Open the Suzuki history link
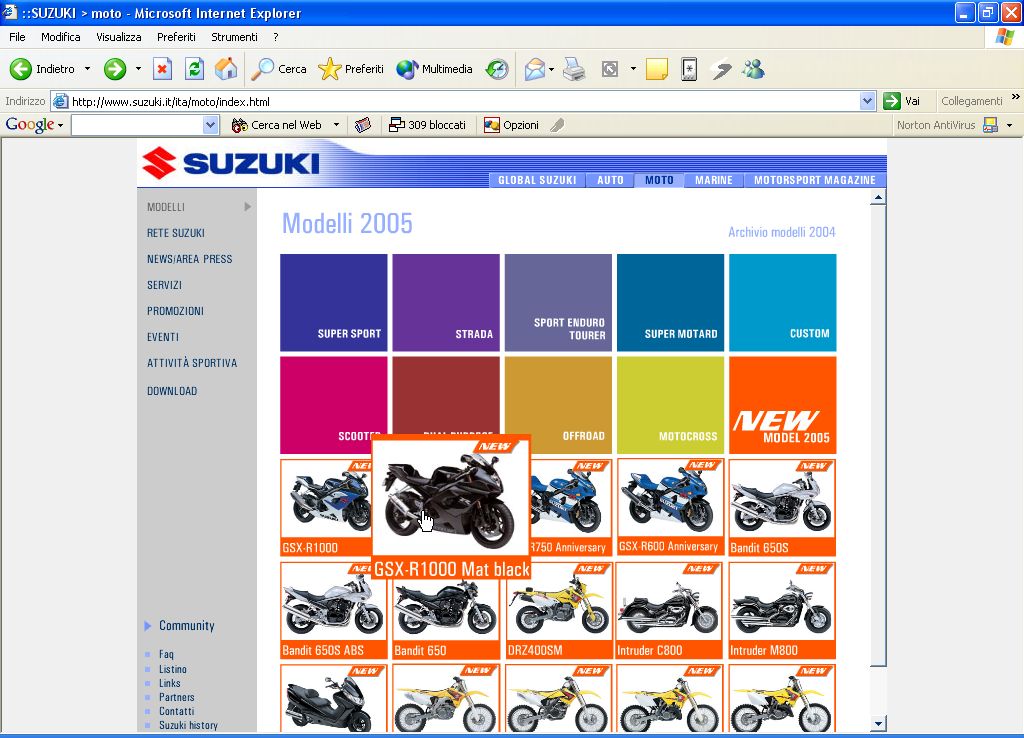 188,725
